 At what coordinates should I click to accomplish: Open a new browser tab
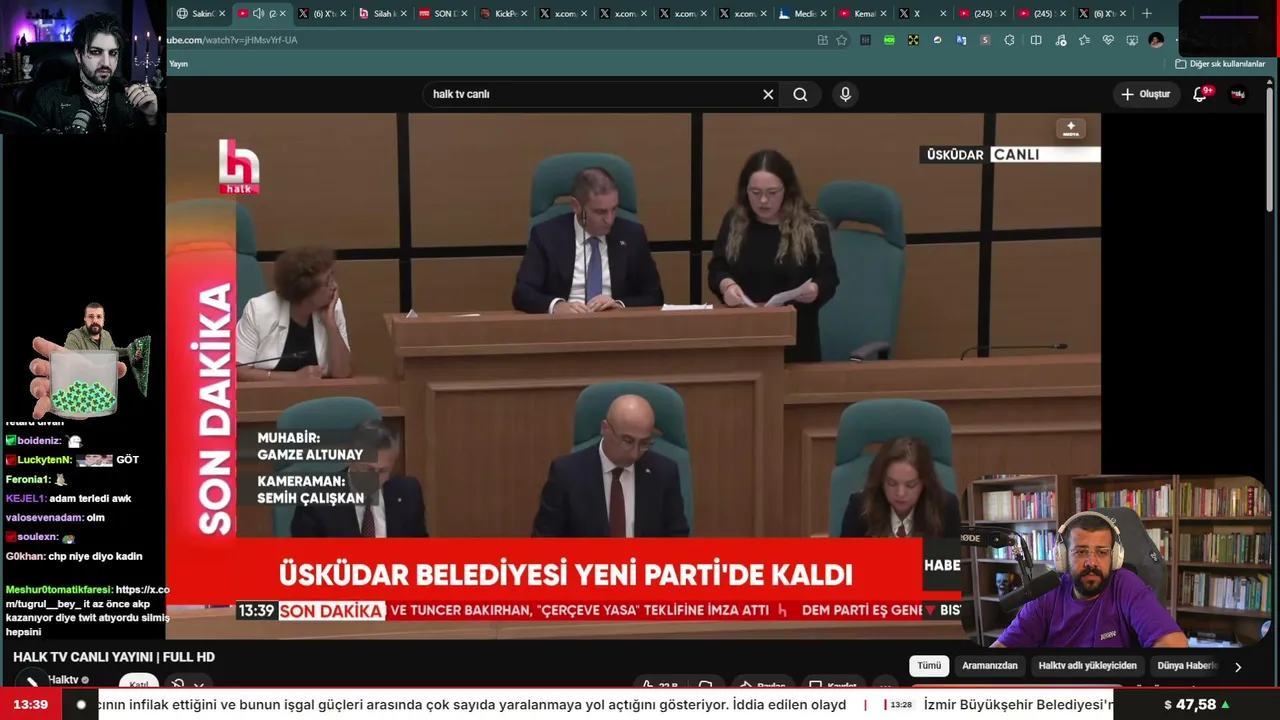(x=1147, y=13)
